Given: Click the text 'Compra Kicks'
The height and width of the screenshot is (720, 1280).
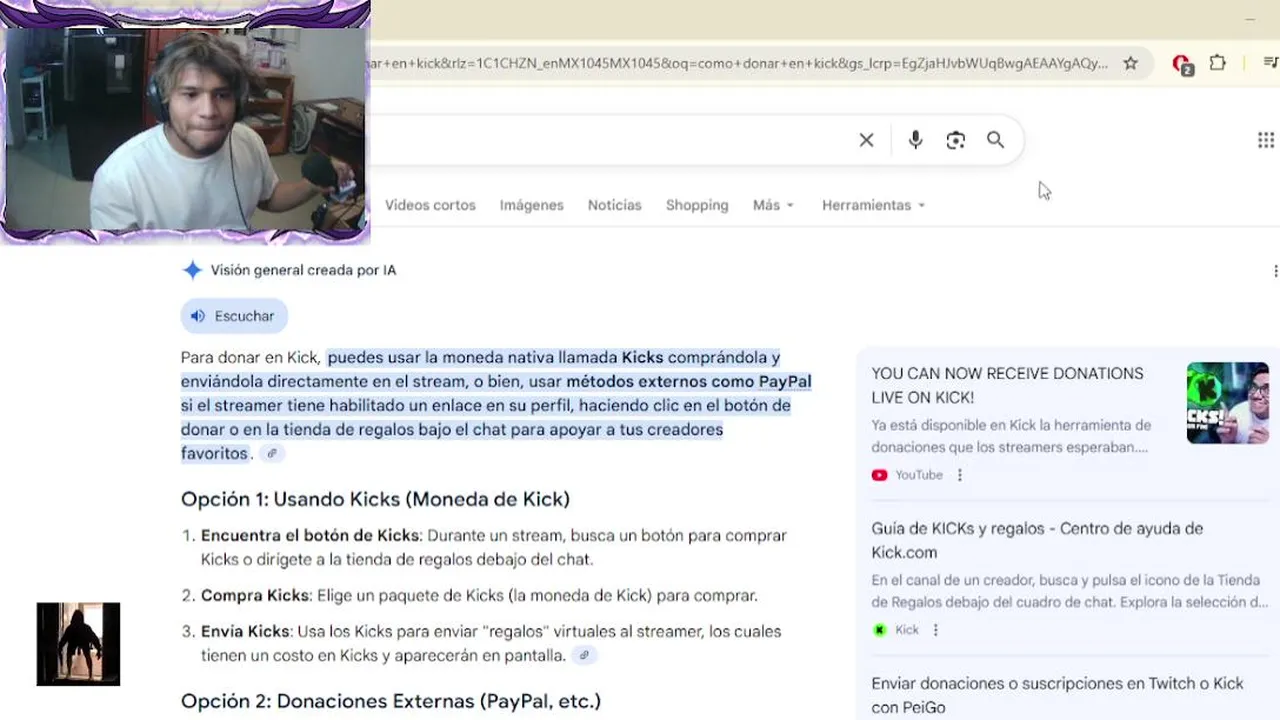Looking at the screenshot, I should (255, 595).
